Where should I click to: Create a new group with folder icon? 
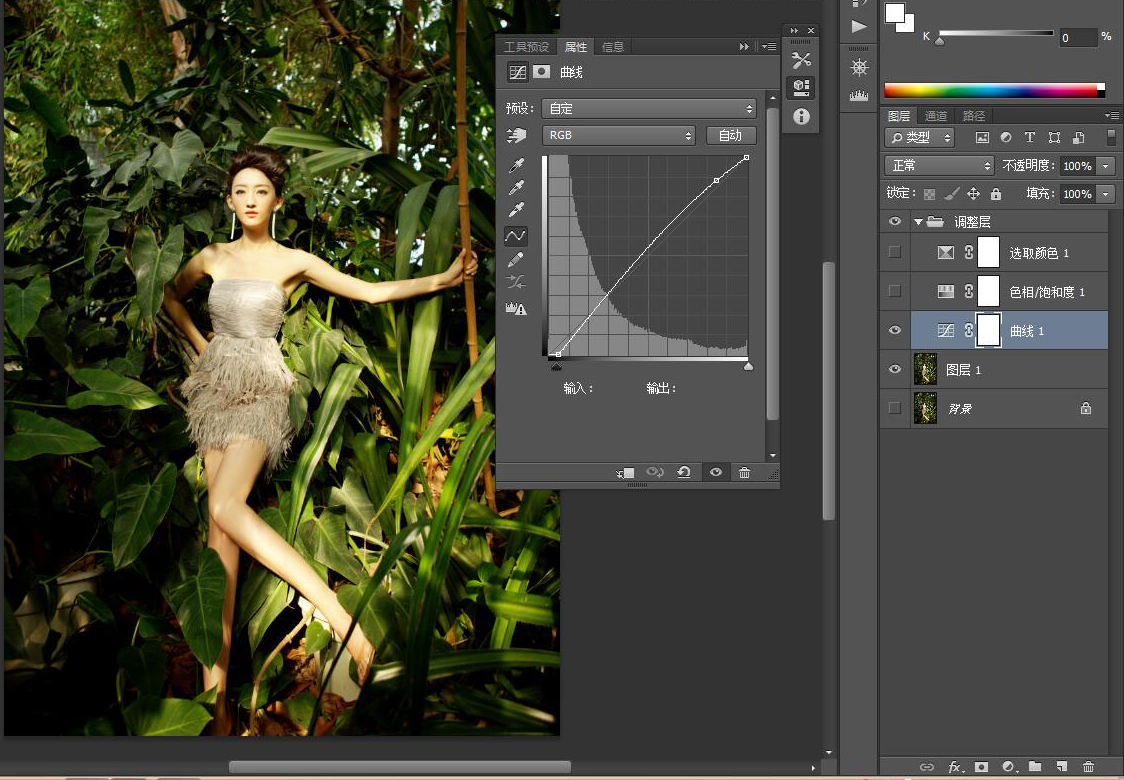point(1035,767)
